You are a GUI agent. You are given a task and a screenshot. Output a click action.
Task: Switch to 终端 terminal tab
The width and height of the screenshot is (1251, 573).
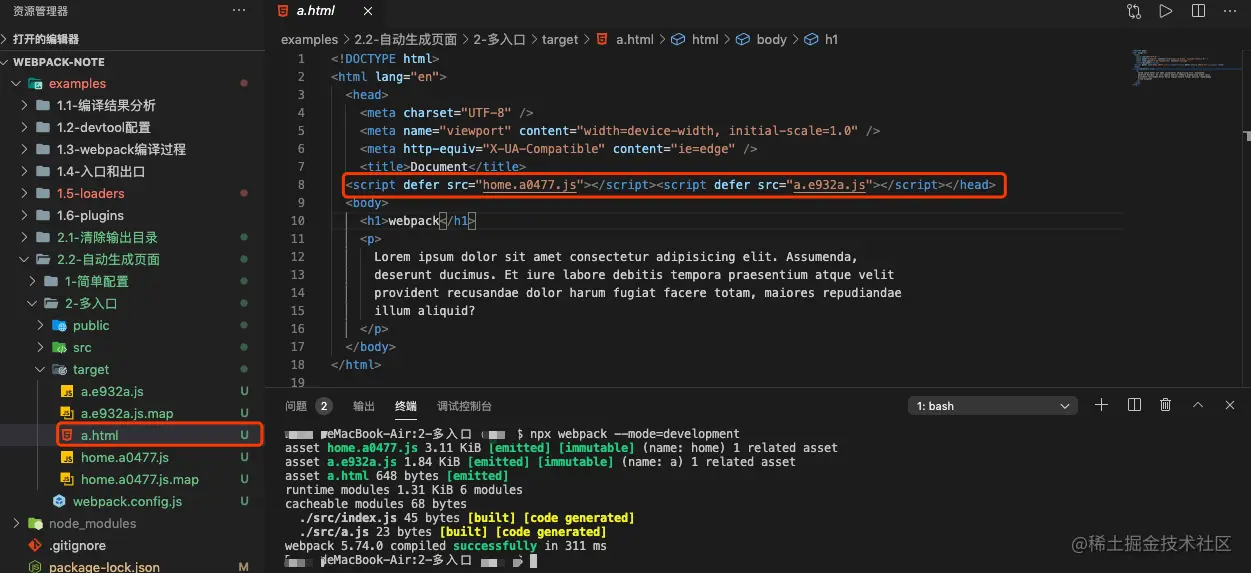coord(406,406)
